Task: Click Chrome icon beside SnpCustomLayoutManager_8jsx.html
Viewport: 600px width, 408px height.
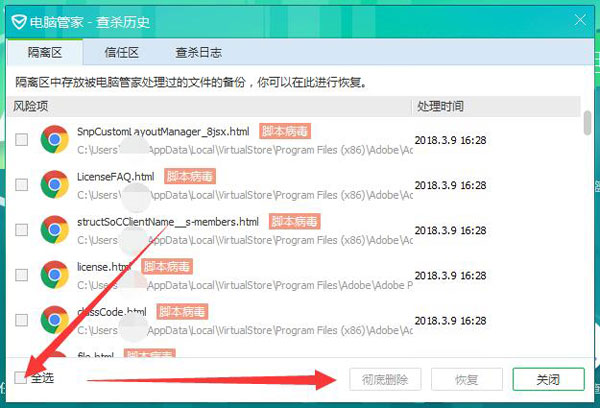Action: click(x=54, y=139)
